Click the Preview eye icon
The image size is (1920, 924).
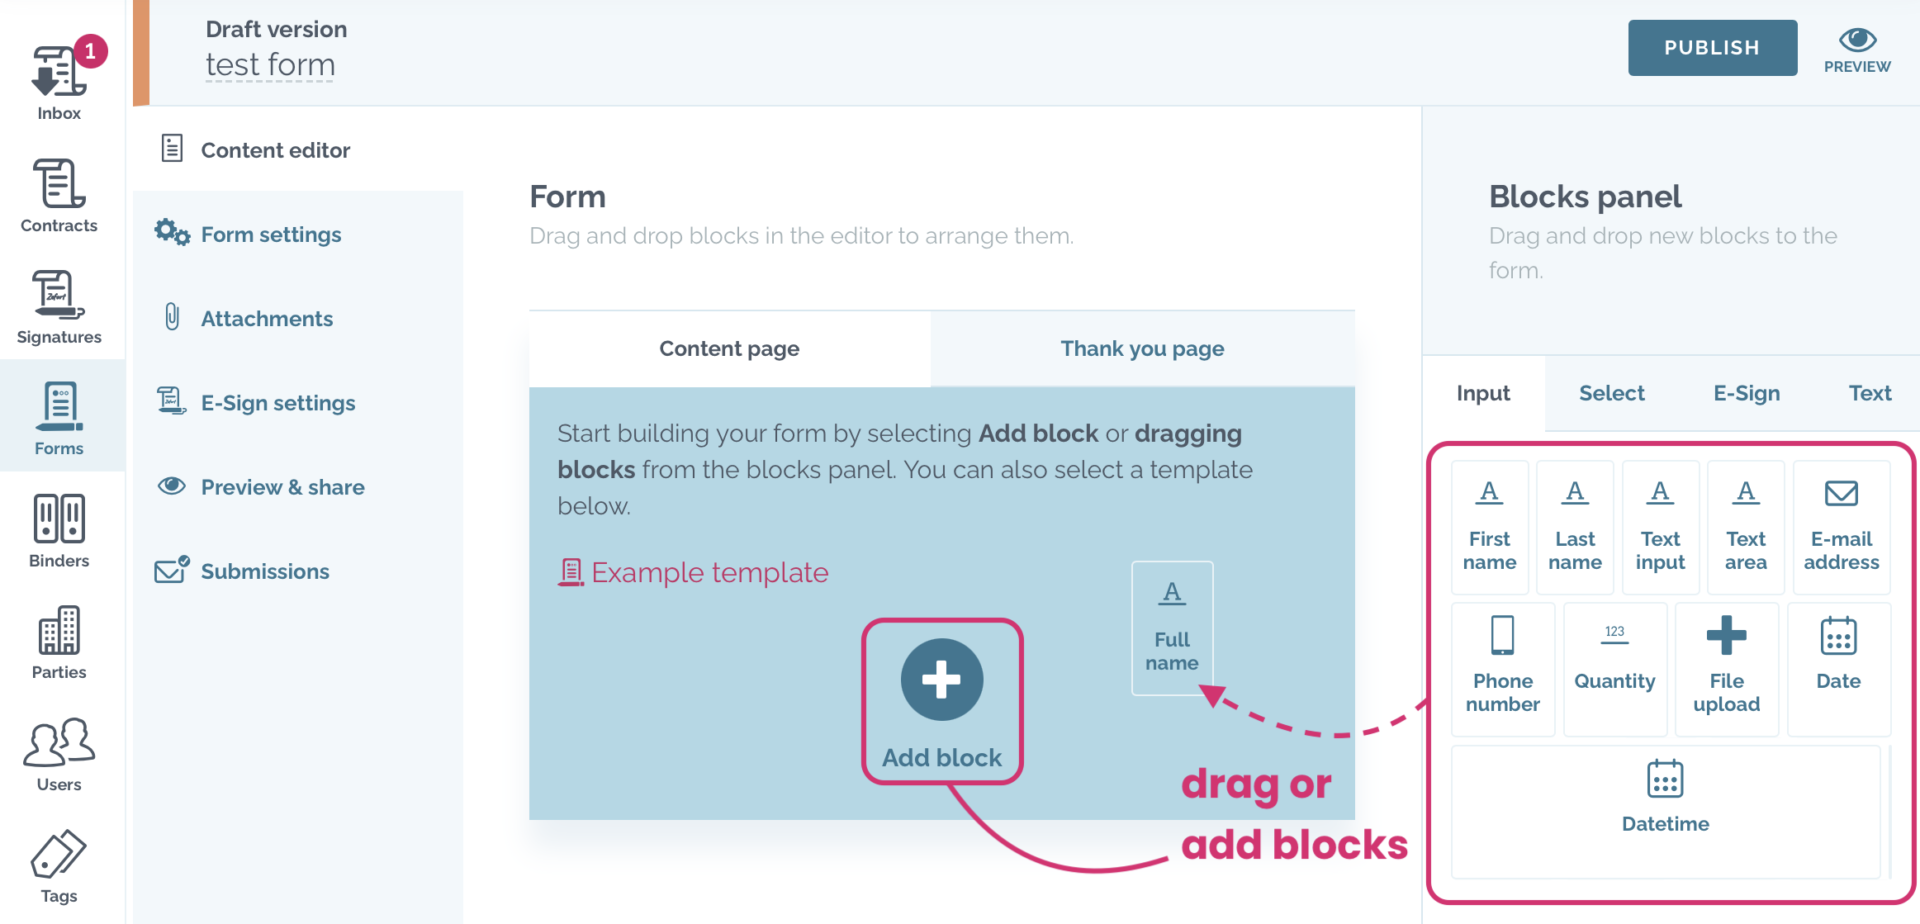tap(1857, 41)
